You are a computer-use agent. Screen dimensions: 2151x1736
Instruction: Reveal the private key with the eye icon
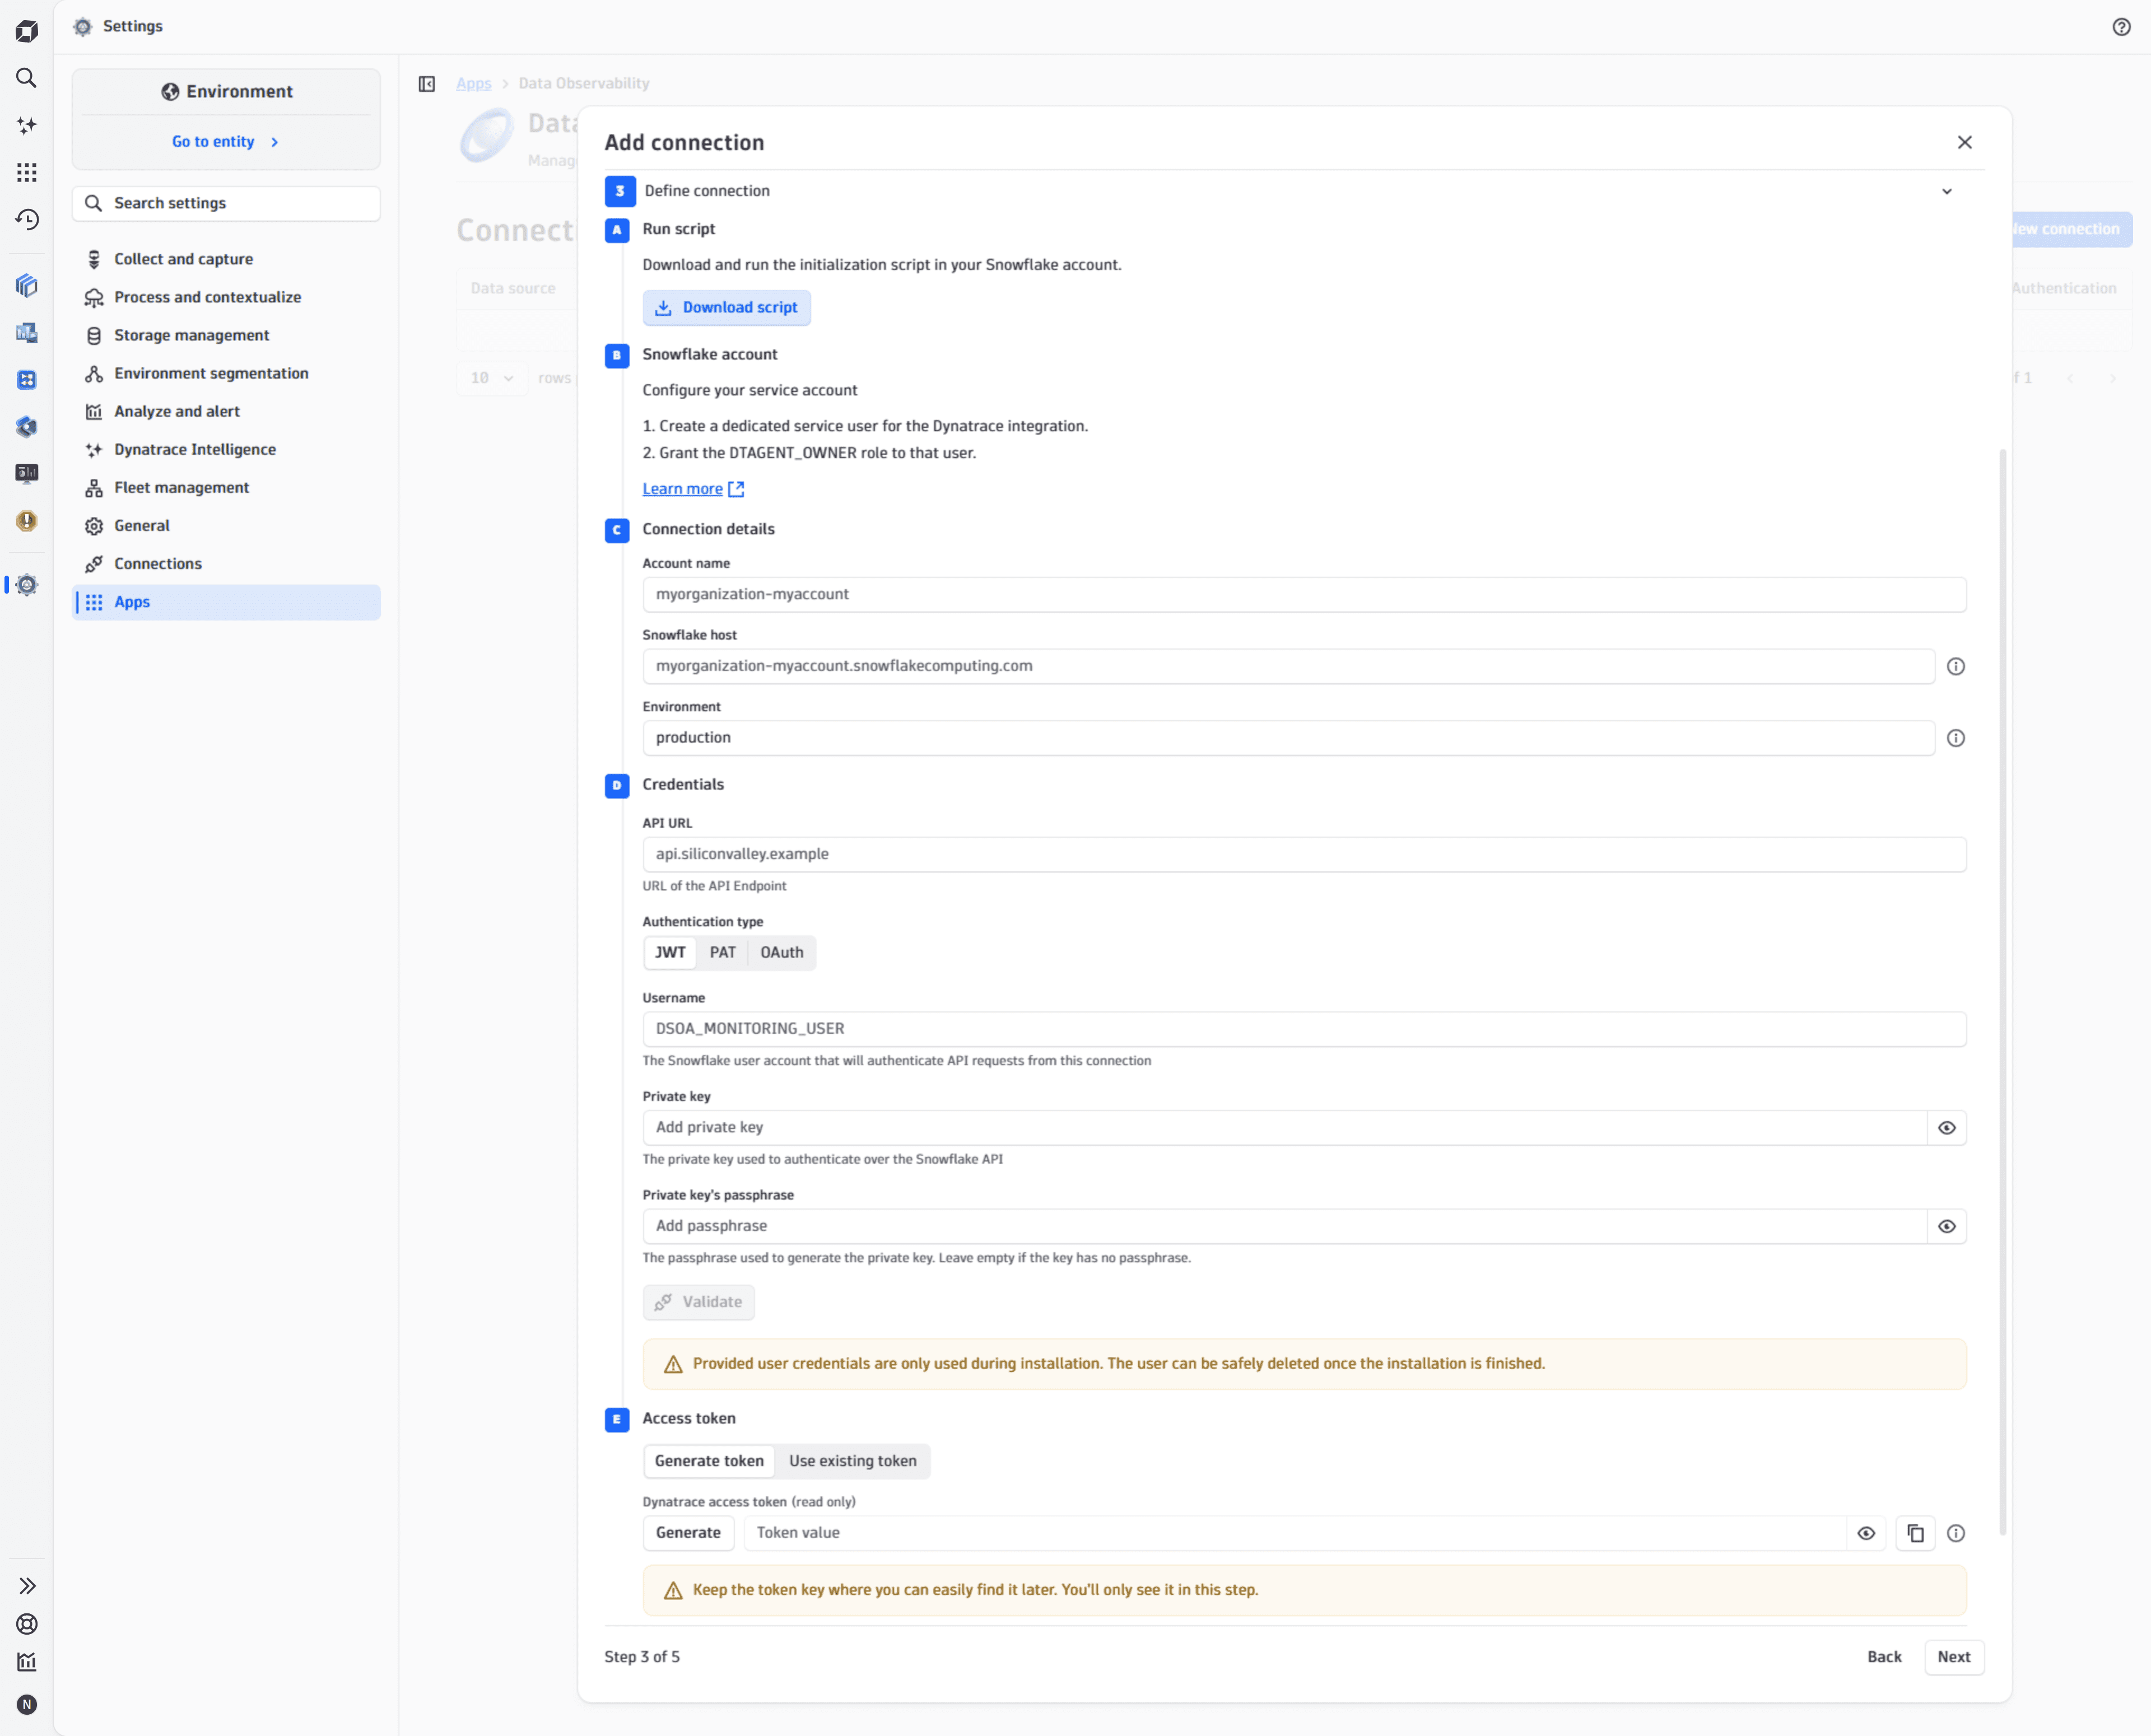1947,1128
